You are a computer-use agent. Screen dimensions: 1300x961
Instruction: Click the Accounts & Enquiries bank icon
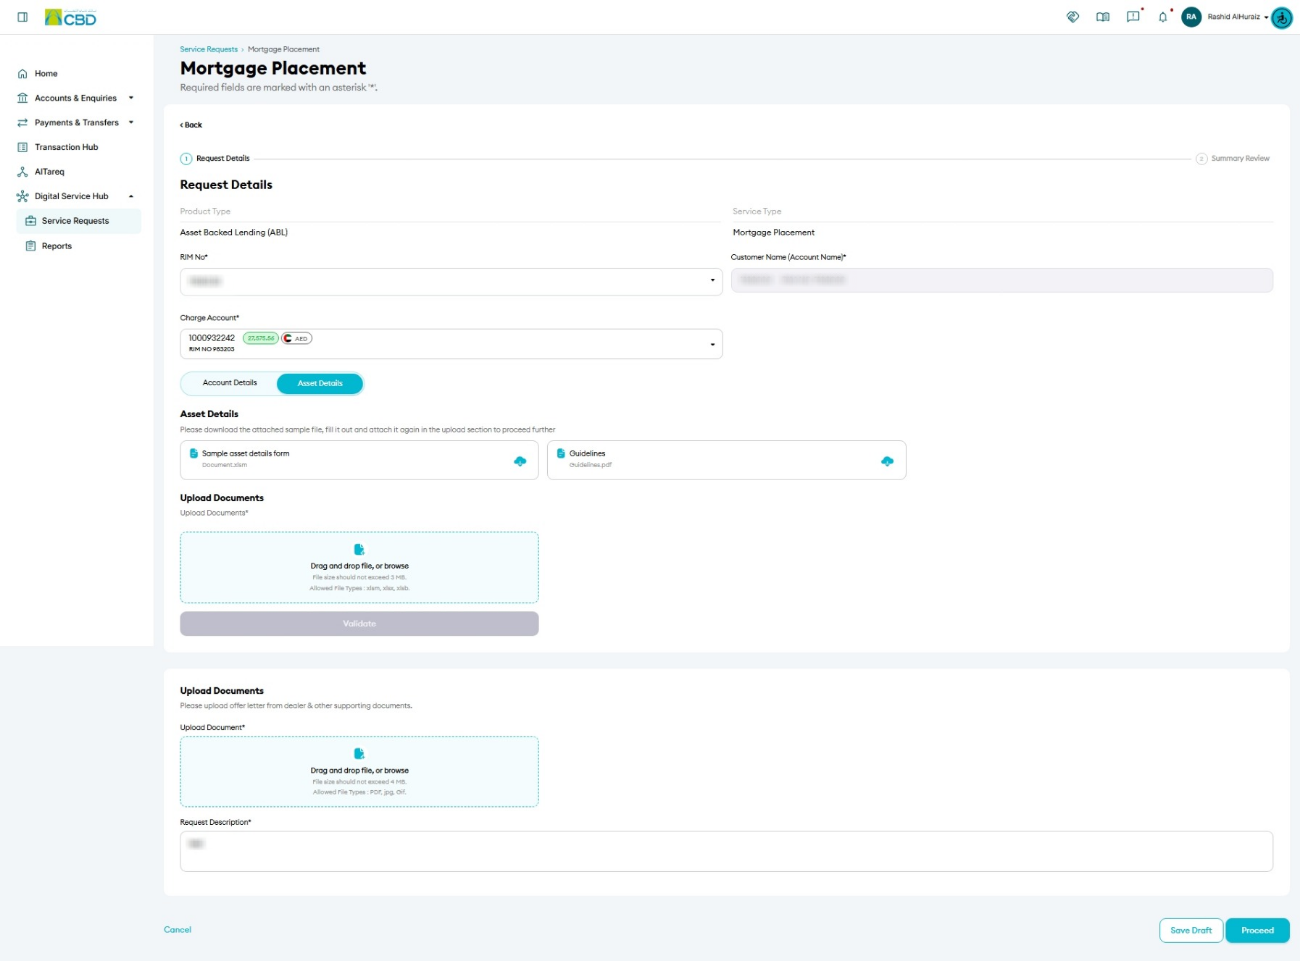(x=23, y=98)
